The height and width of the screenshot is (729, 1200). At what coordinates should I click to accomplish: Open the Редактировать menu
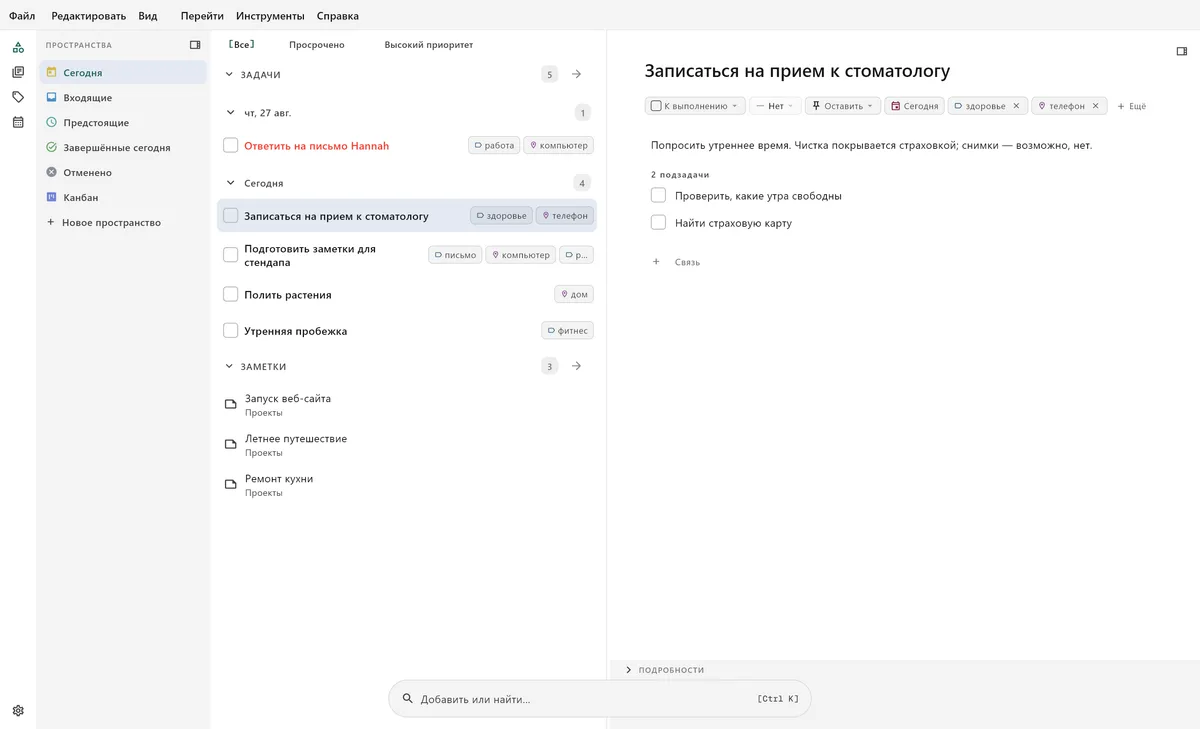pyautogui.click(x=89, y=16)
